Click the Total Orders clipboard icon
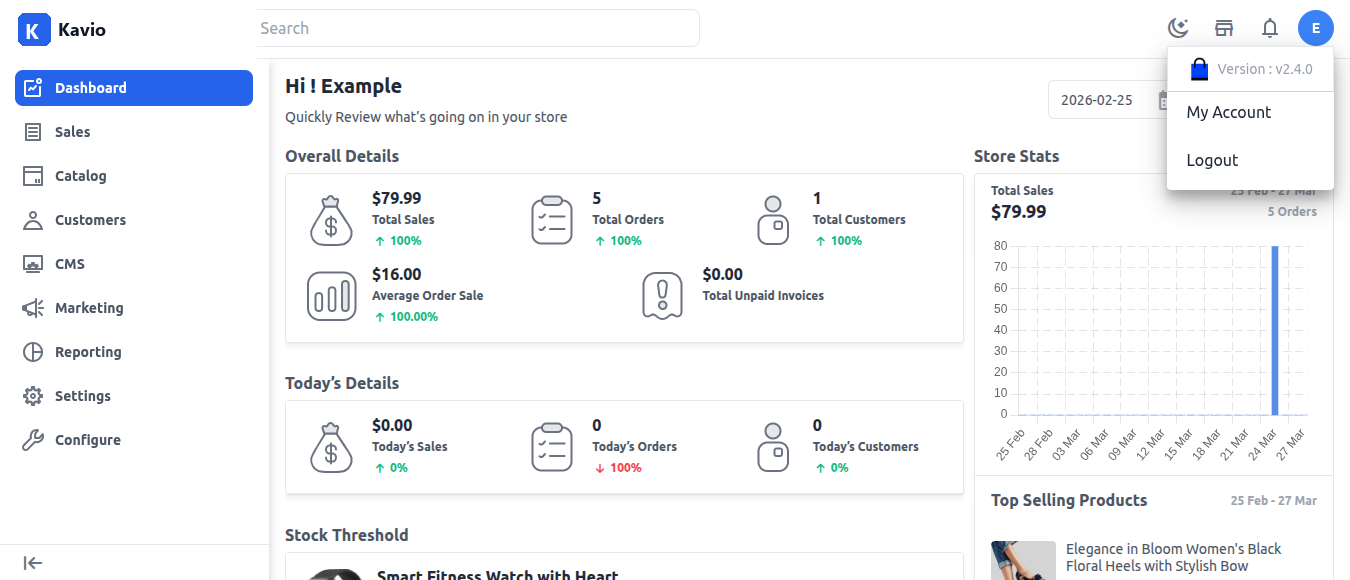Image resolution: width=1350 pixels, height=580 pixels. coord(552,220)
